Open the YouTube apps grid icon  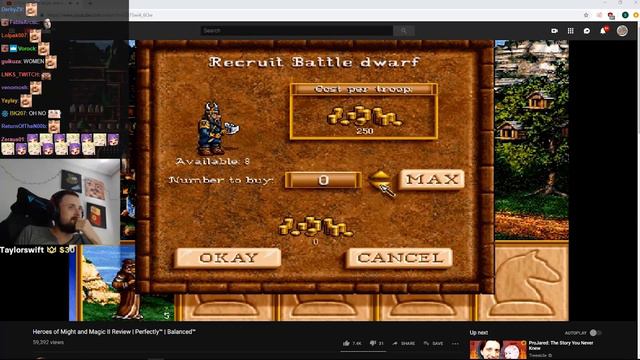(x=571, y=31)
